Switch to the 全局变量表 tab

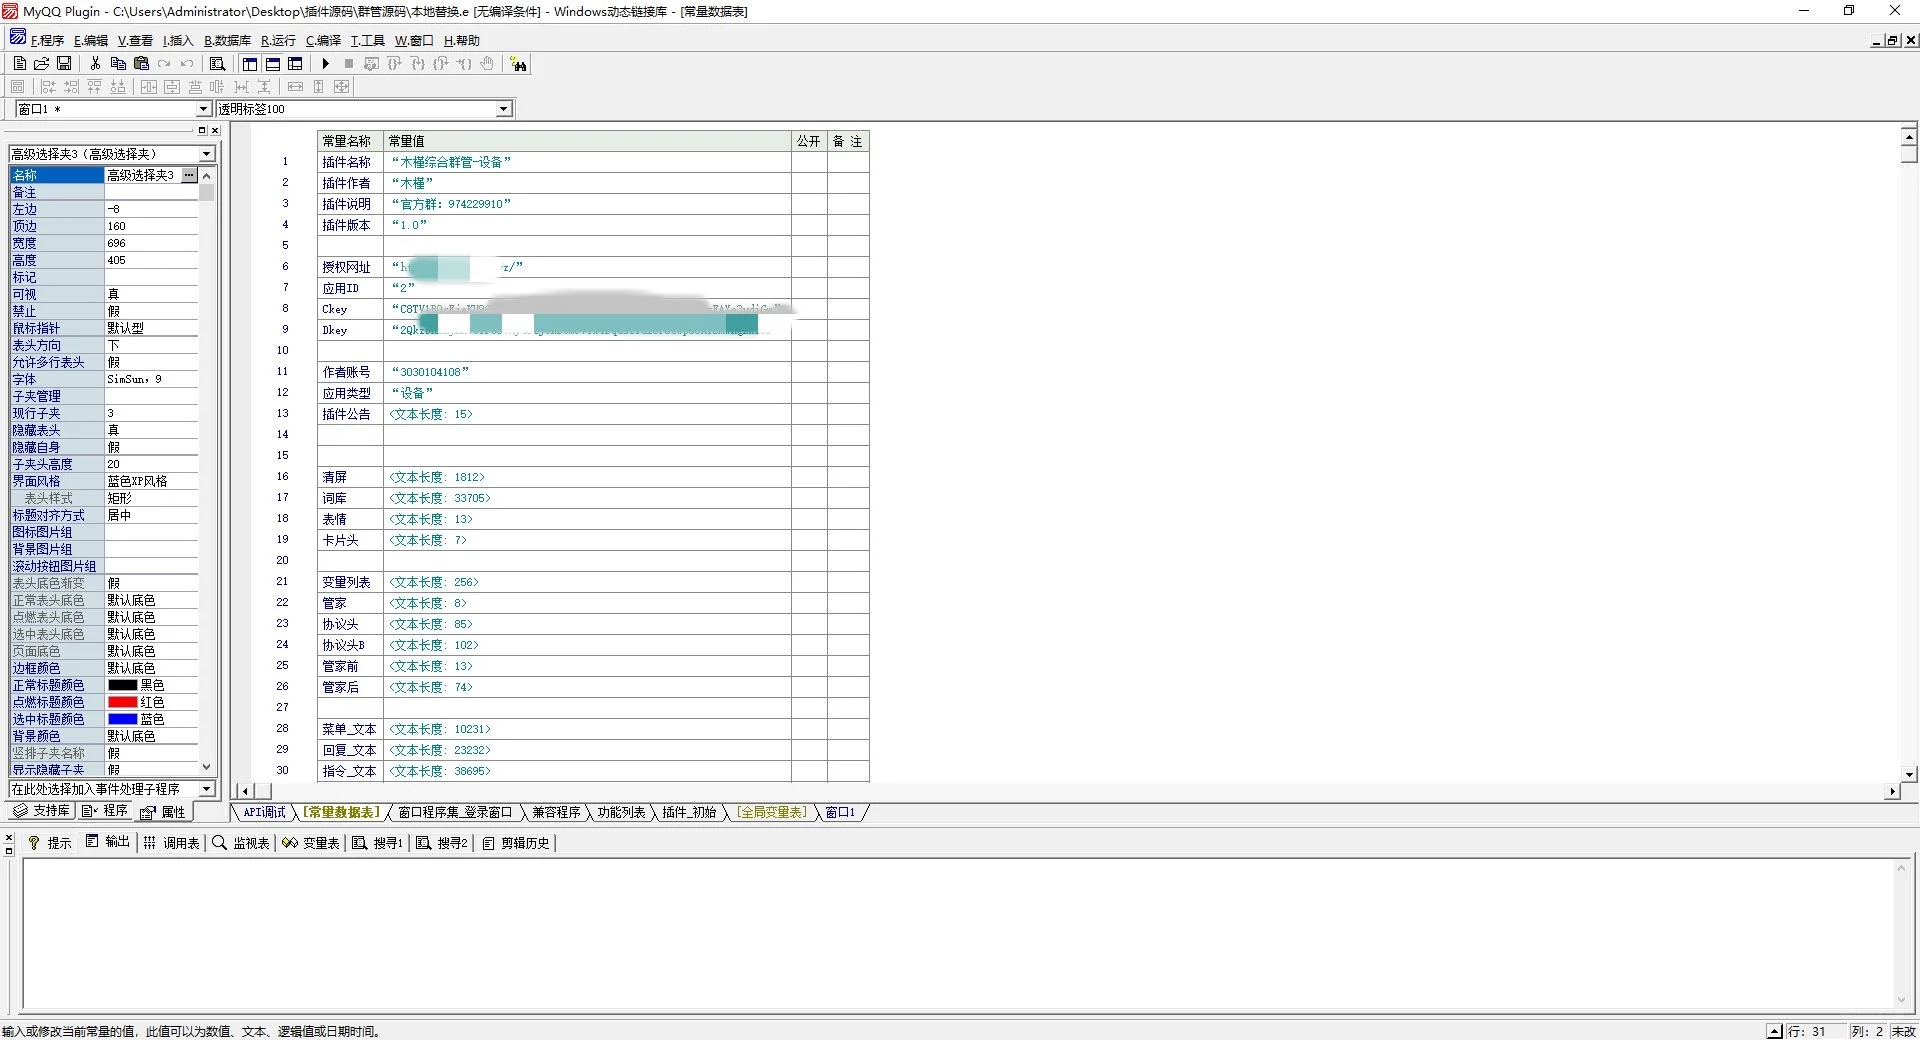point(771,813)
